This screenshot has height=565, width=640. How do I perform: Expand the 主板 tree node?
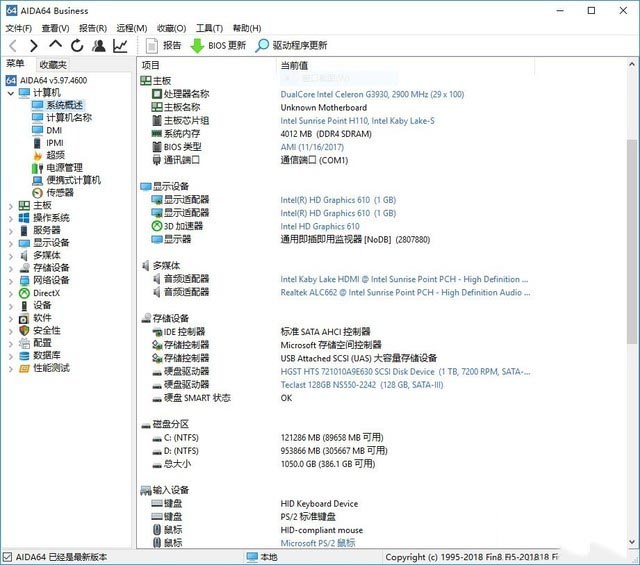pos(11,206)
